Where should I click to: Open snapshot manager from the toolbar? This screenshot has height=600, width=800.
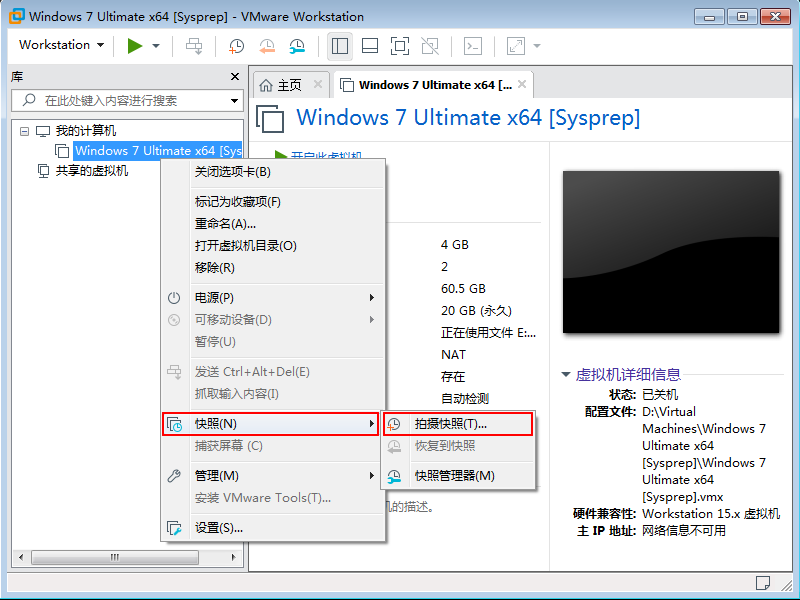coord(297,45)
